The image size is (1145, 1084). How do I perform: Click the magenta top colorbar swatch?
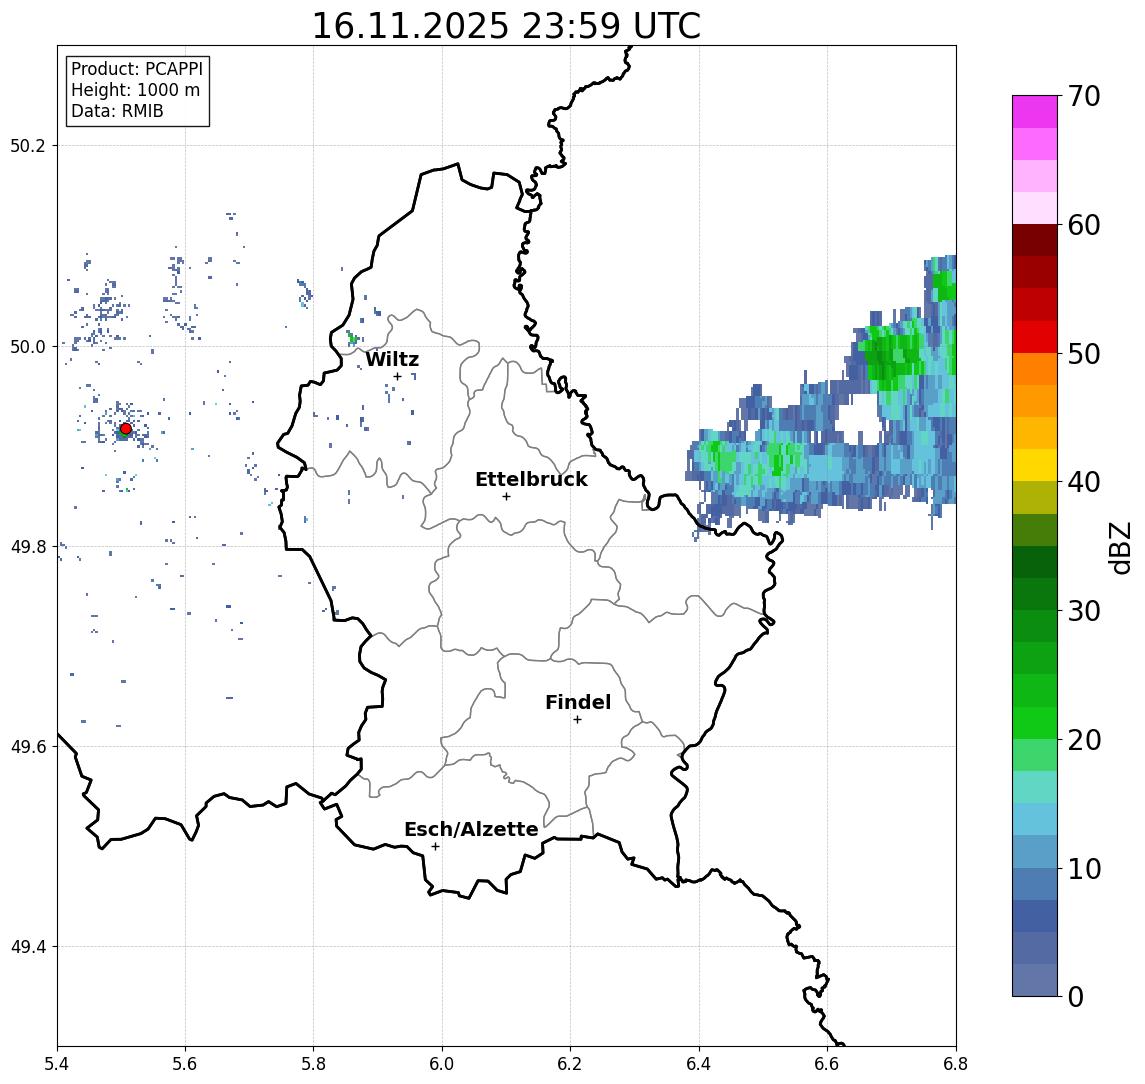[x=1035, y=112]
